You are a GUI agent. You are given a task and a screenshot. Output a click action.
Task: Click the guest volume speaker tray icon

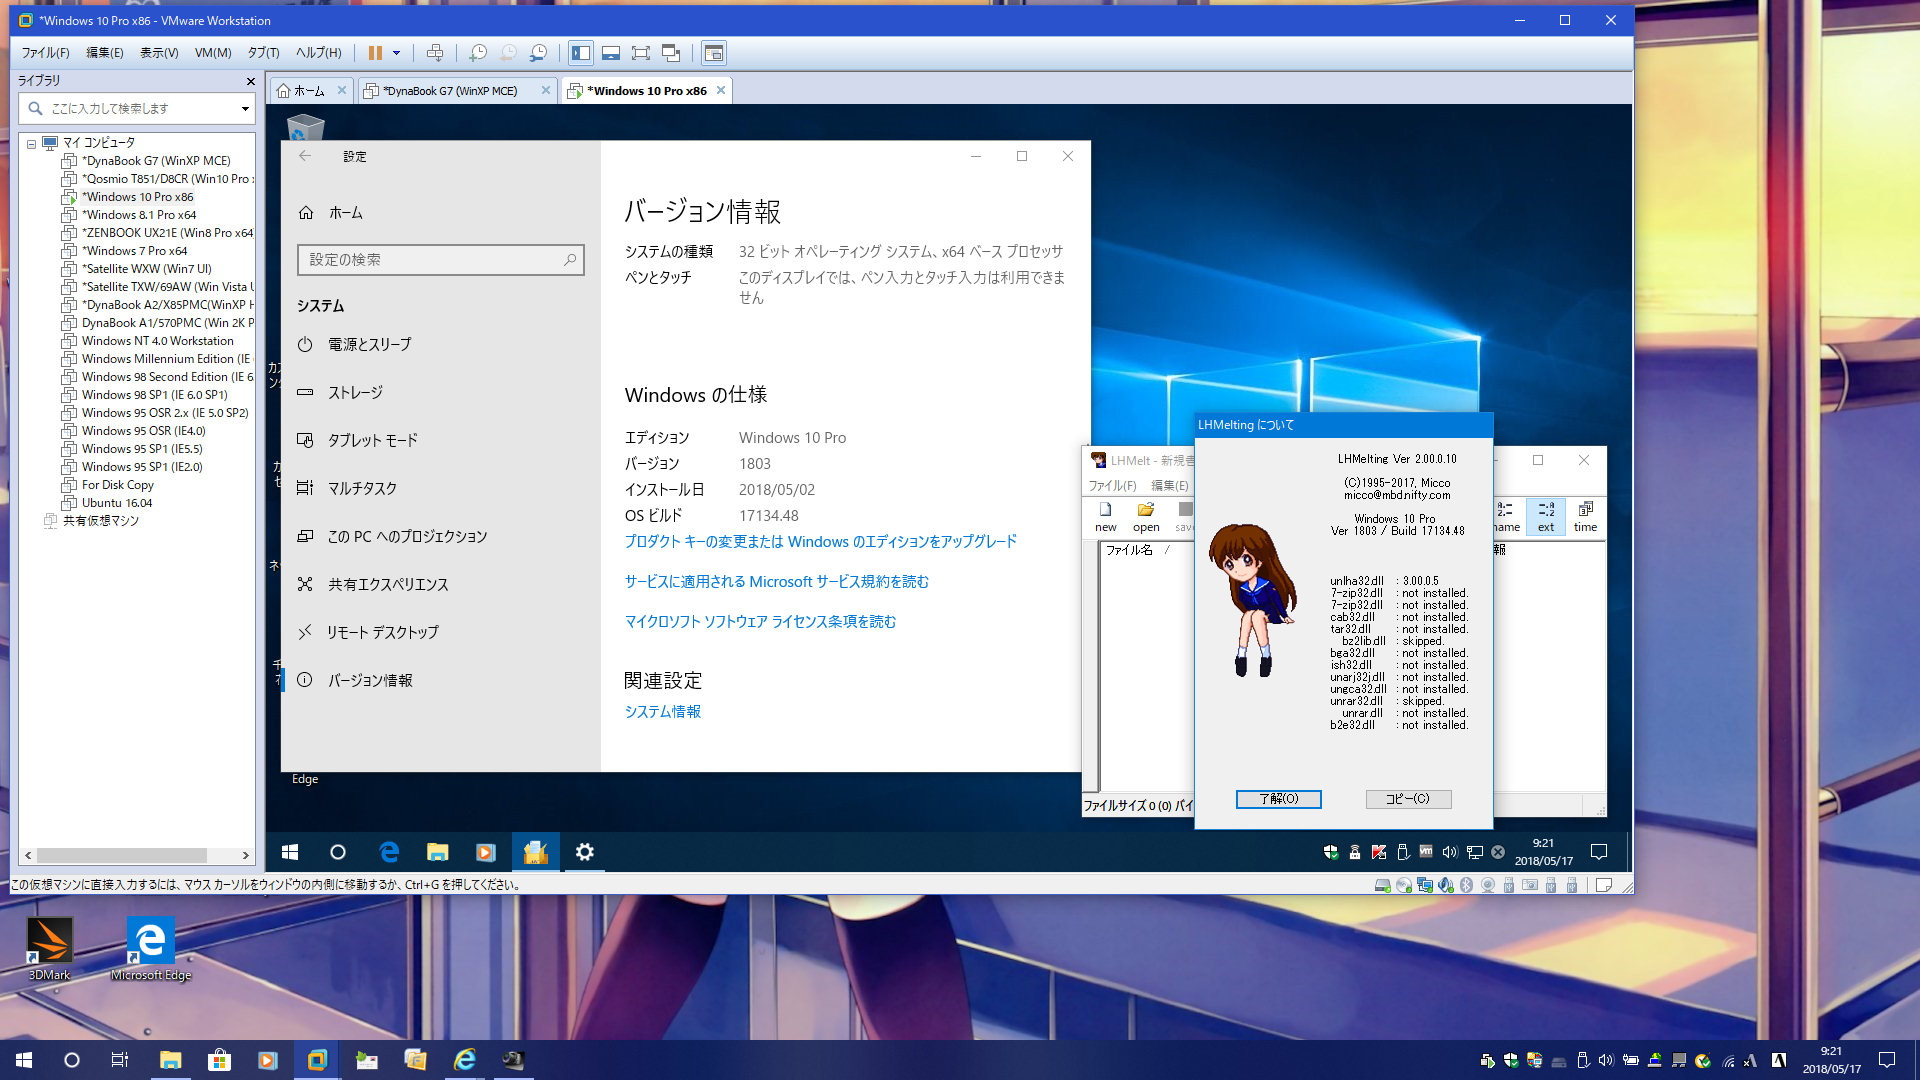click(1449, 852)
